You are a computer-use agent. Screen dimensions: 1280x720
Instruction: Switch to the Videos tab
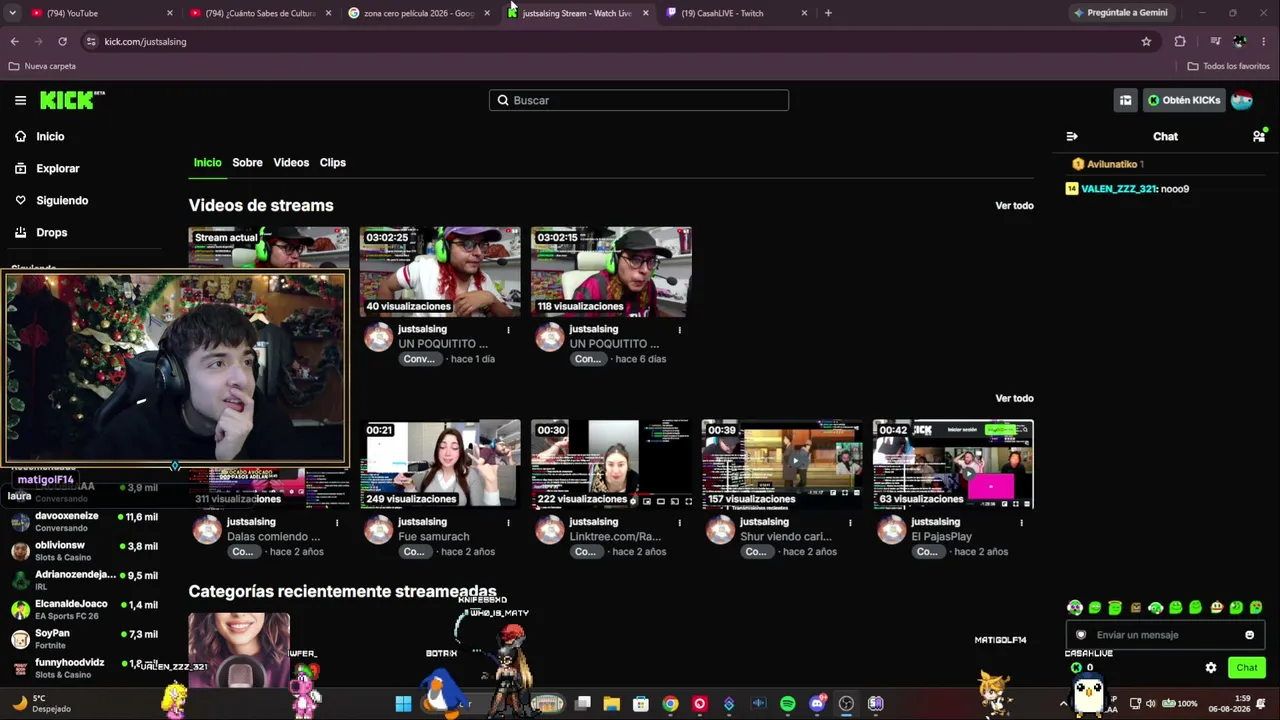[x=291, y=162]
